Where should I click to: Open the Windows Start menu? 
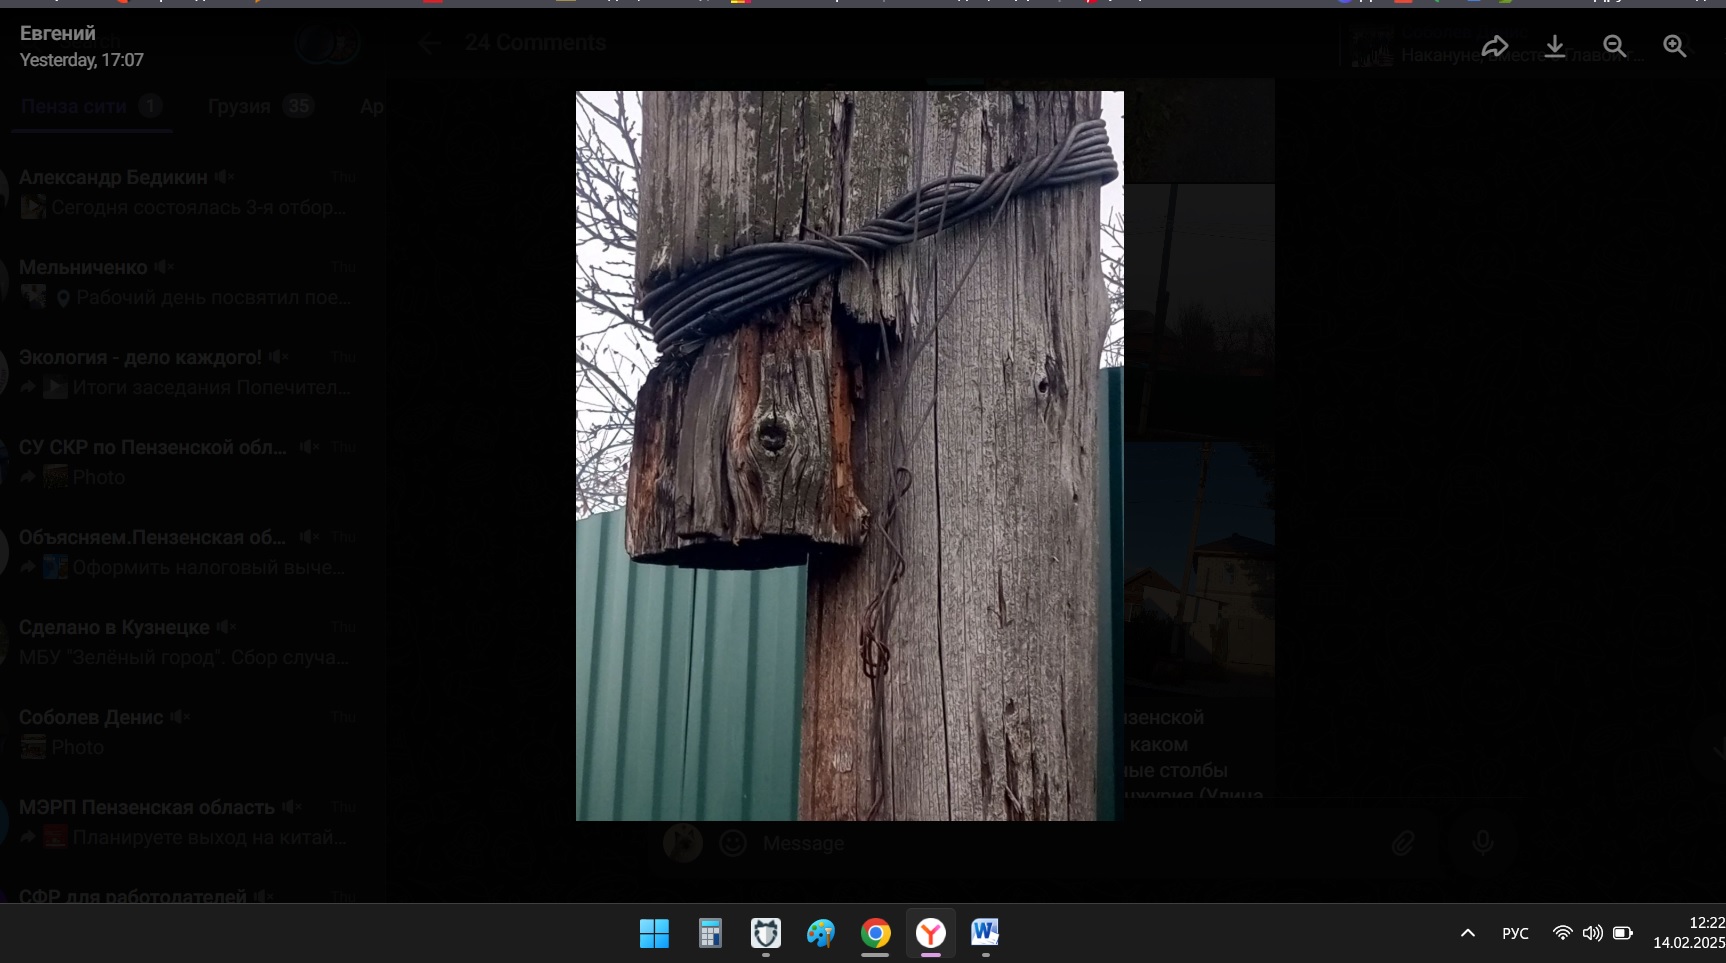(654, 933)
